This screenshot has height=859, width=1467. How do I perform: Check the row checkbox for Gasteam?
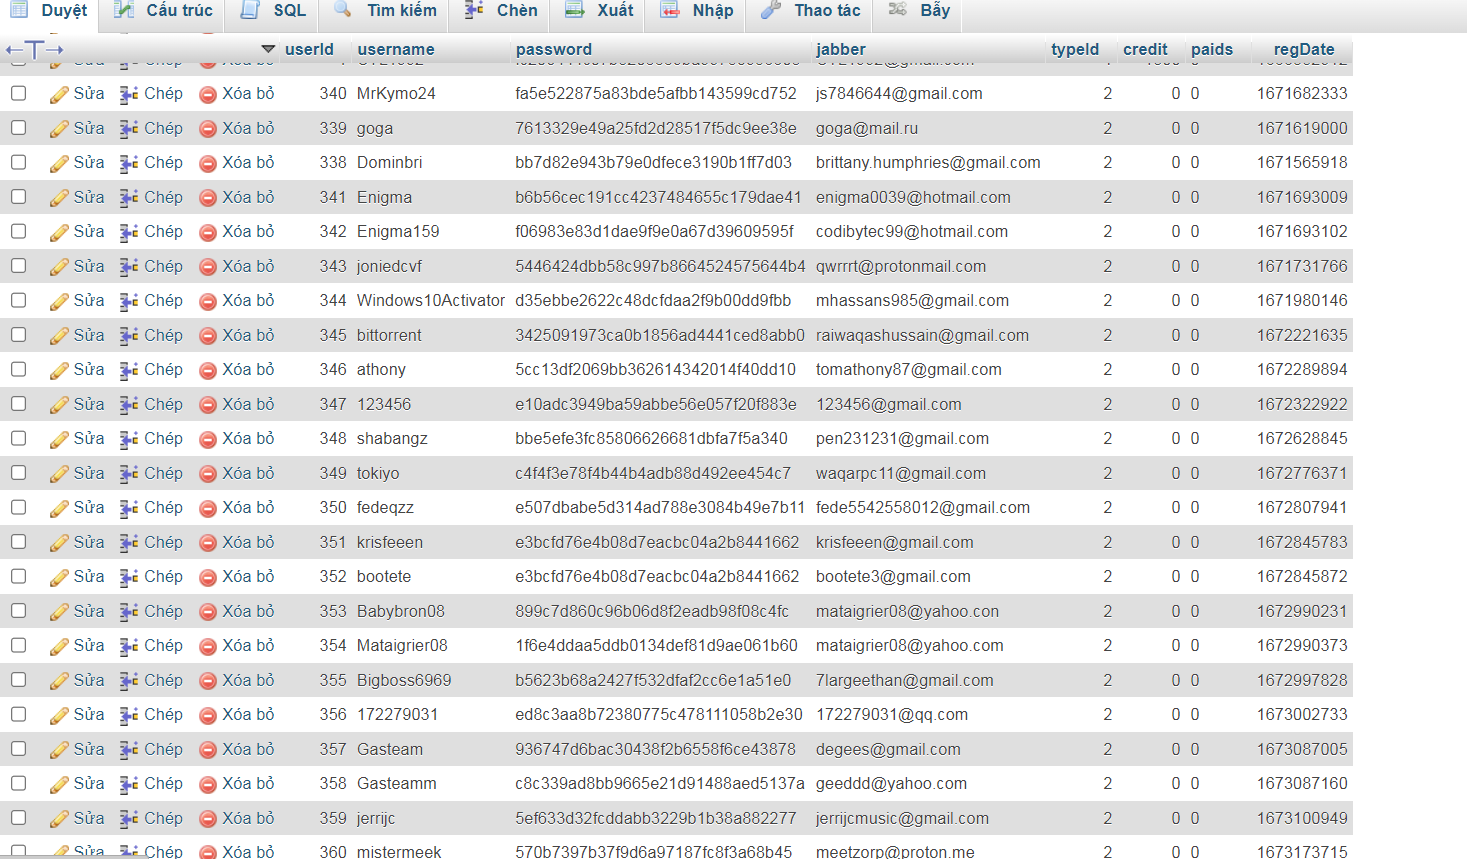(19, 749)
